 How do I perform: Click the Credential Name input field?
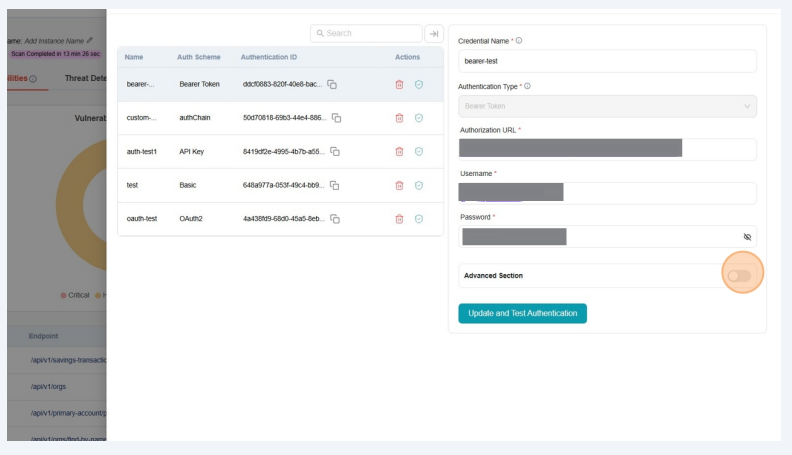(x=607, y=61)
